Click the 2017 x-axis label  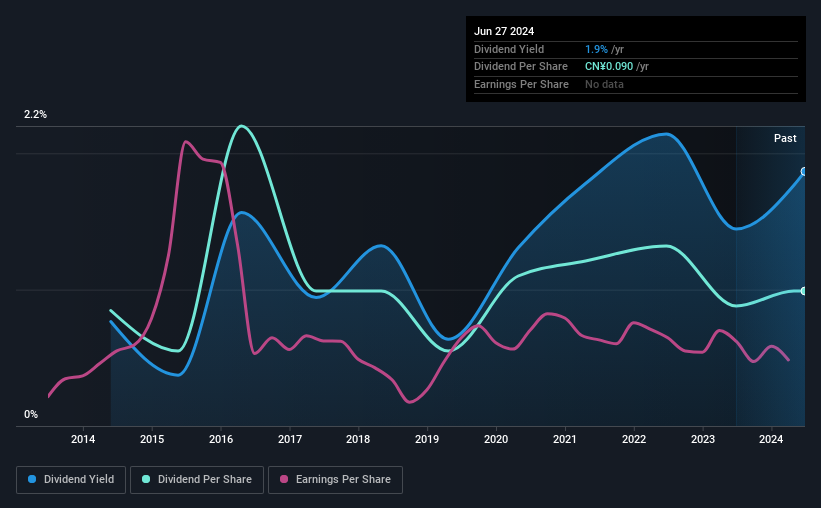tap(290, 439)
